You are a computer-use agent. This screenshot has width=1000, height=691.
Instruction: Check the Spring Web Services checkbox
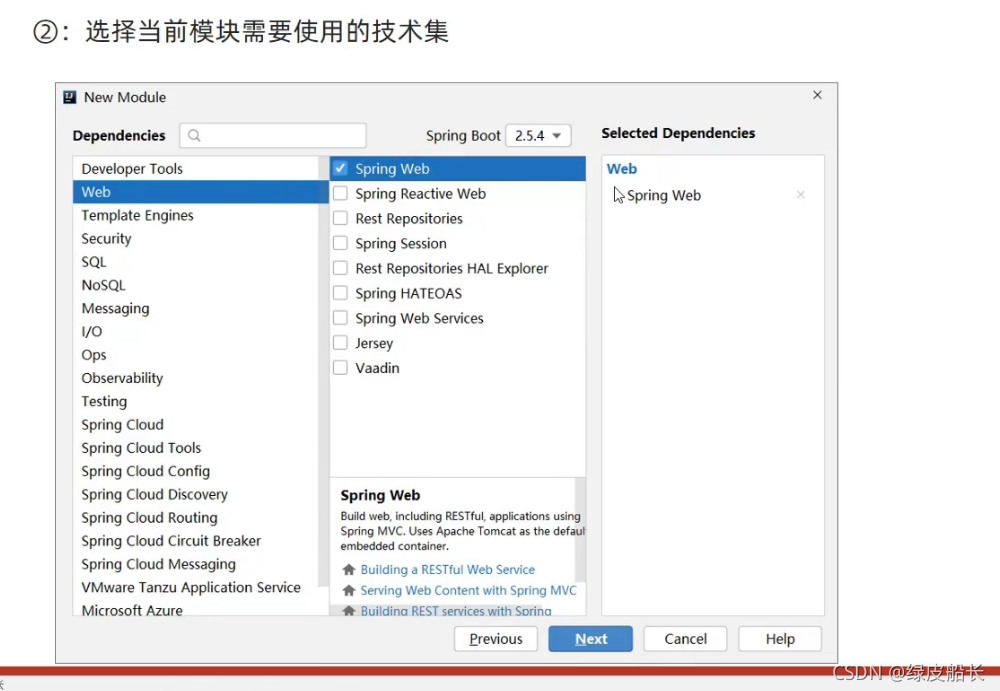tap(341, 318)
